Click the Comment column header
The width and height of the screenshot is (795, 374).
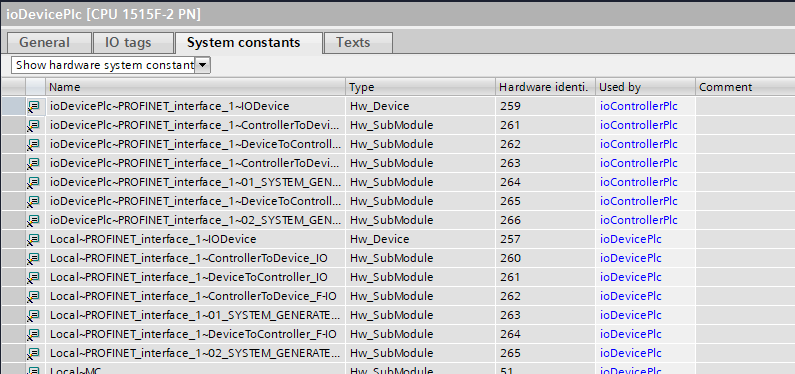pos(745,87)
